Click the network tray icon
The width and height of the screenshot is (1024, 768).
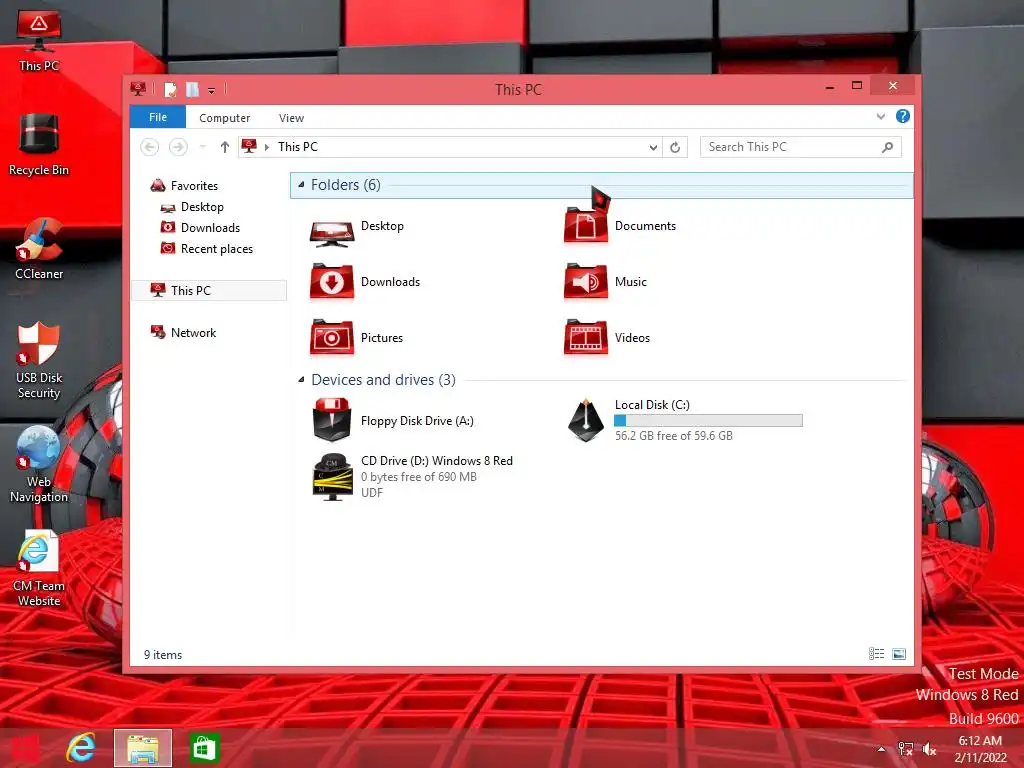coord(905,749)
